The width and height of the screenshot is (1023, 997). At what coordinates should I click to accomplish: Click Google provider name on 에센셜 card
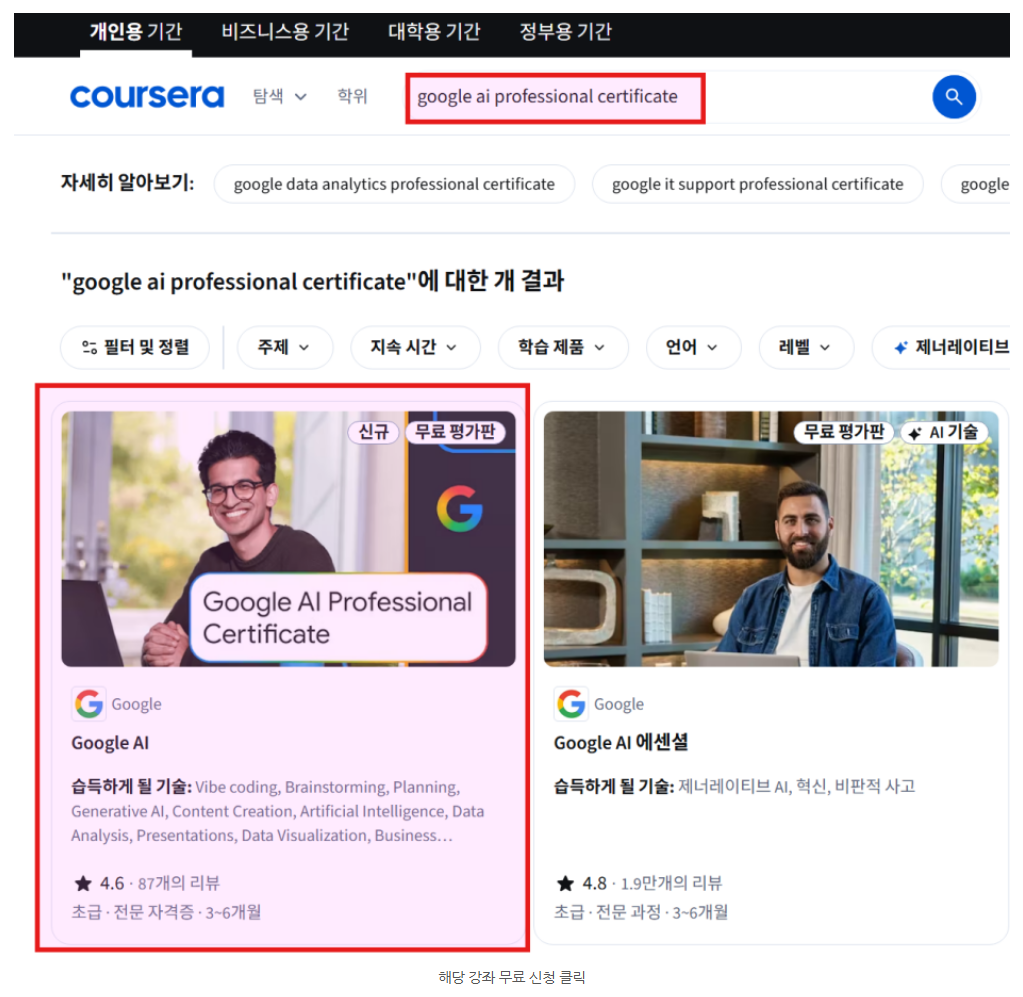tap(618, 705)
